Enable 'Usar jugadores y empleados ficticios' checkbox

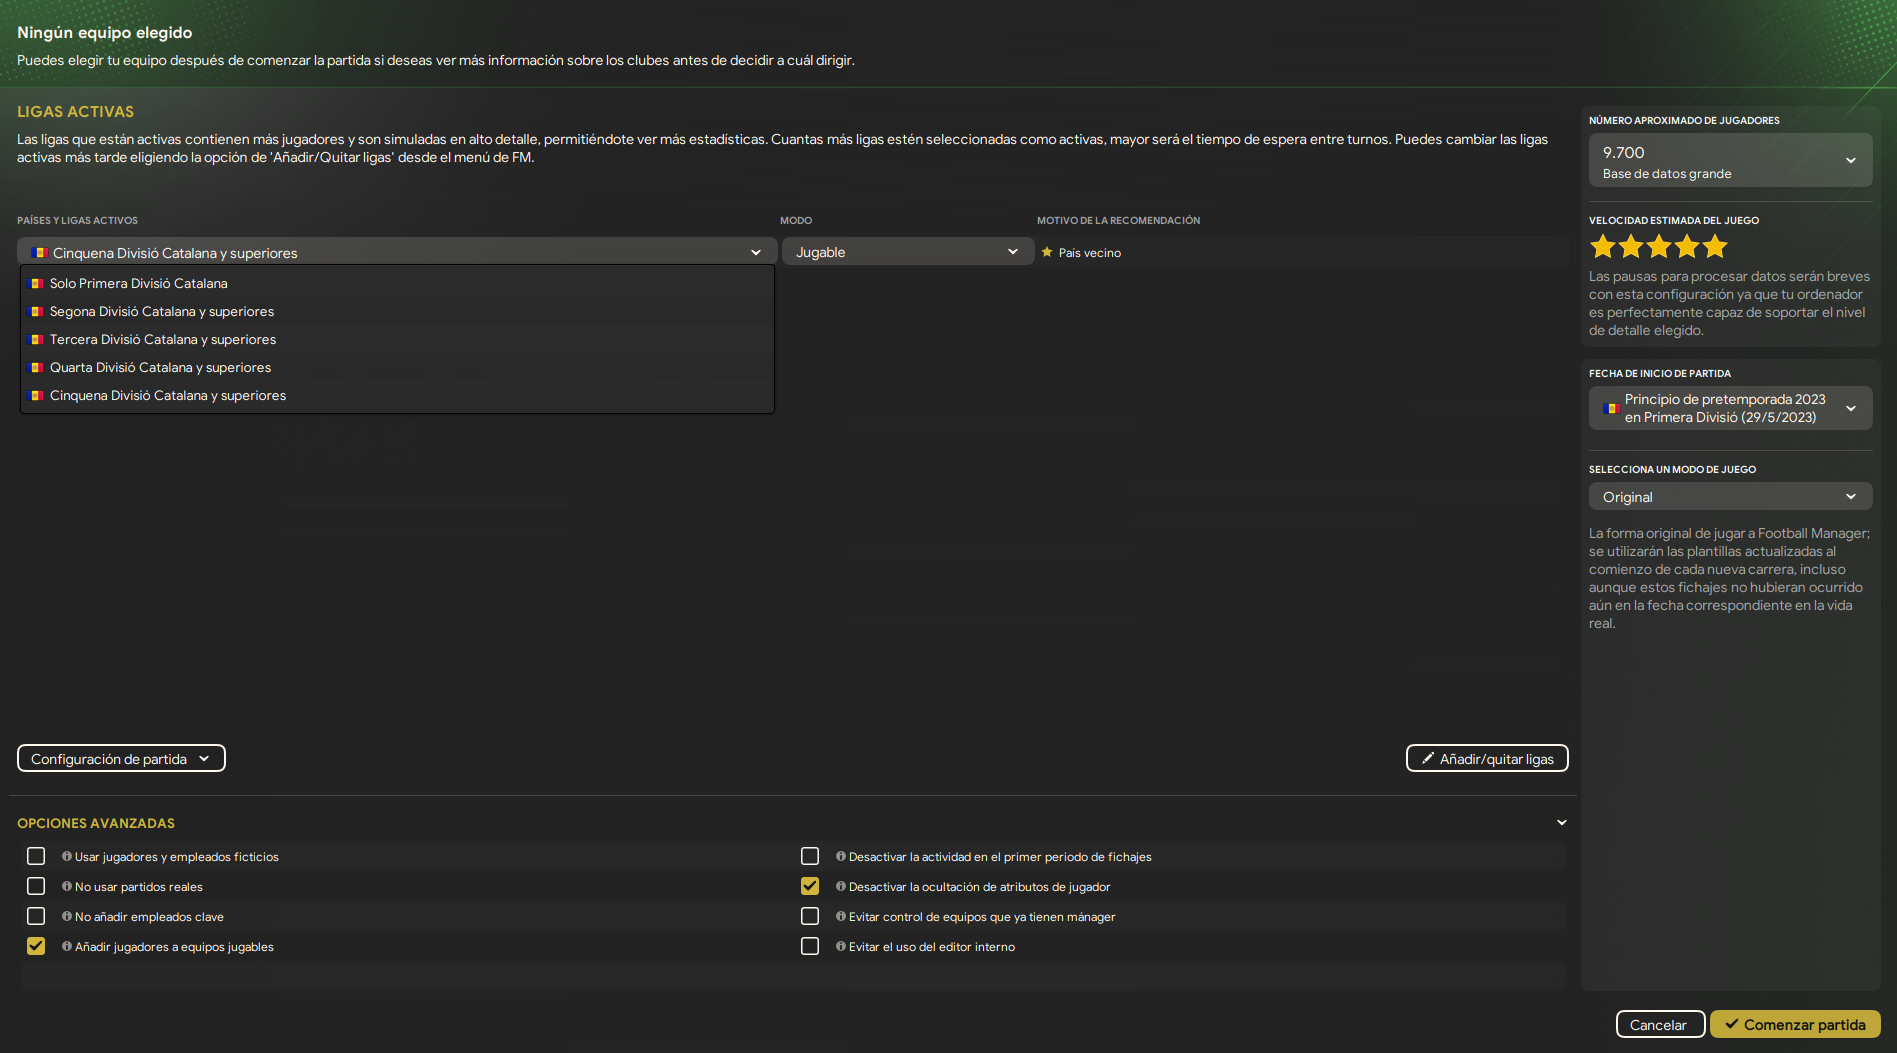36,857
